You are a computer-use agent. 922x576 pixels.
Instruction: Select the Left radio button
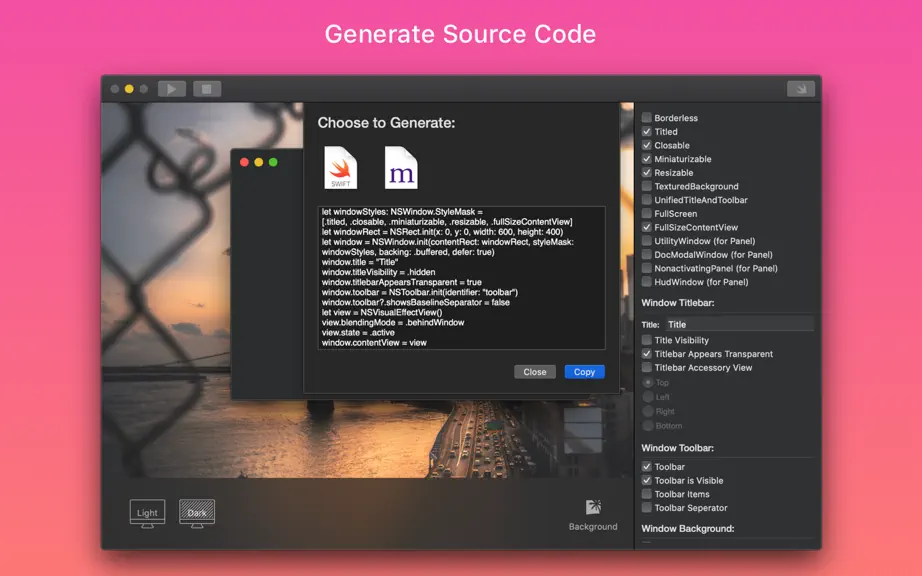coord(648,397)
